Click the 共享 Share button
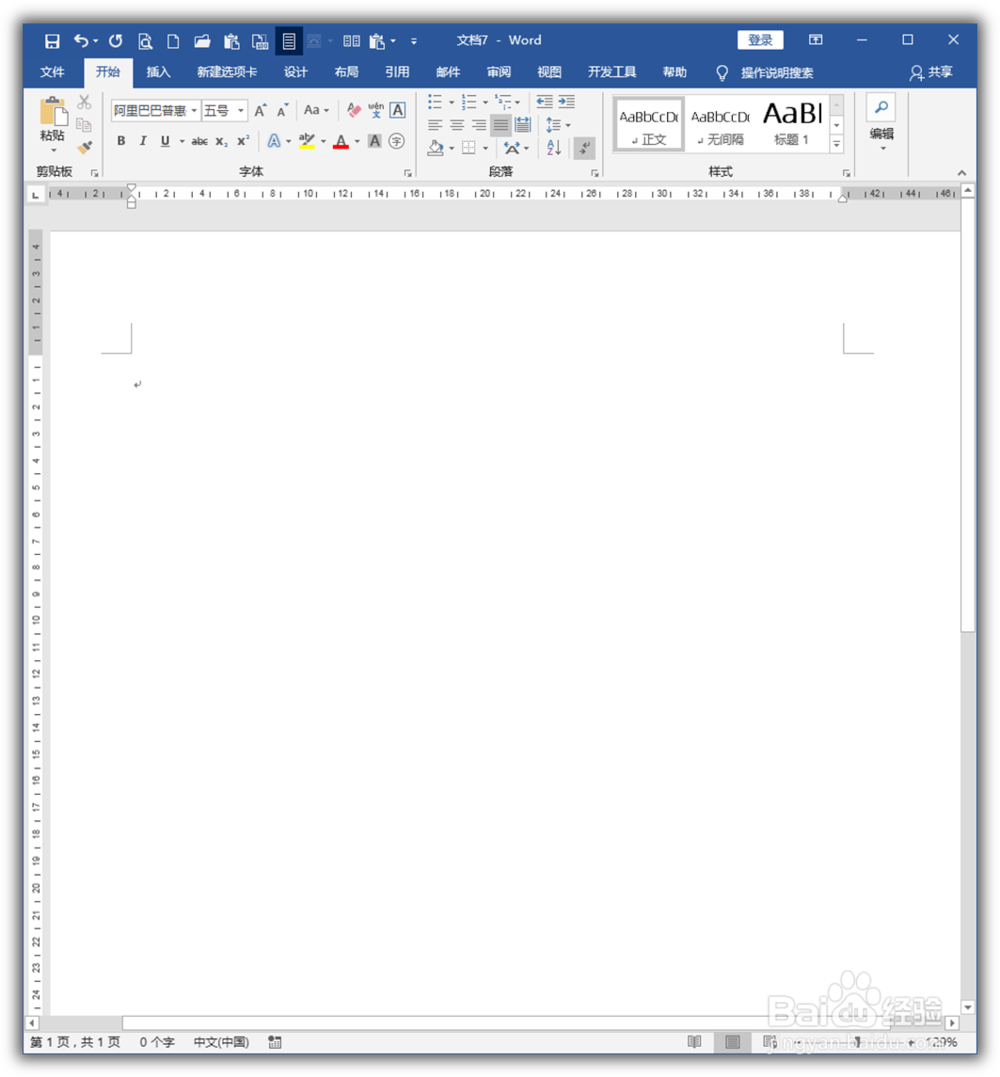The height and width of the screenshot is (1077, 1000). [931, 72]
